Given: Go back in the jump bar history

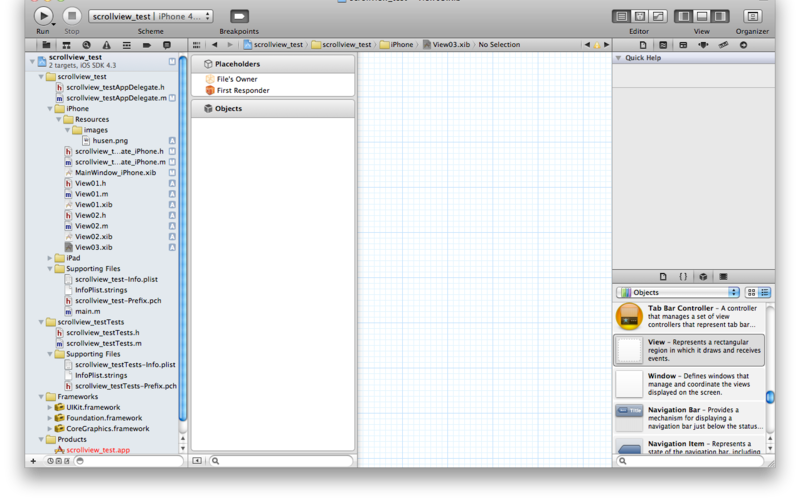Looking at the screenshot, I should pyautogui.click(x=215, y=45).
